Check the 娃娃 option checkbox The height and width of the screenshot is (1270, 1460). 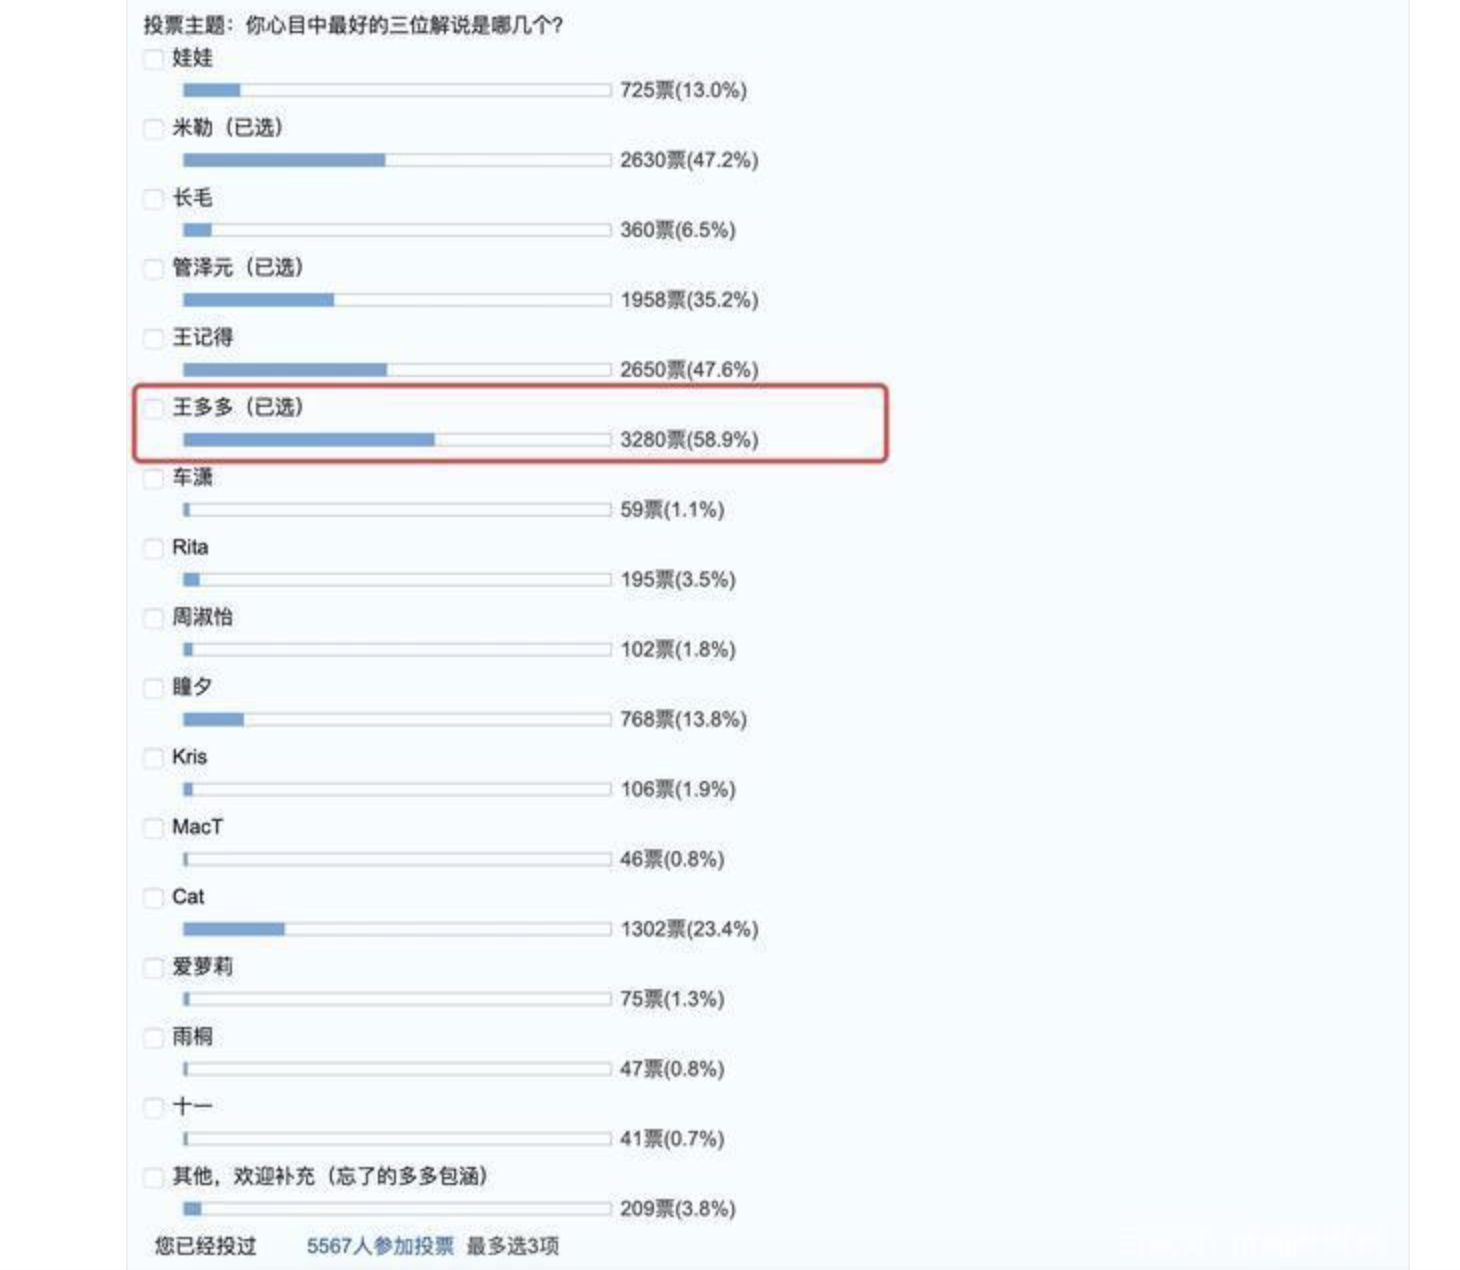coord(153,59)
